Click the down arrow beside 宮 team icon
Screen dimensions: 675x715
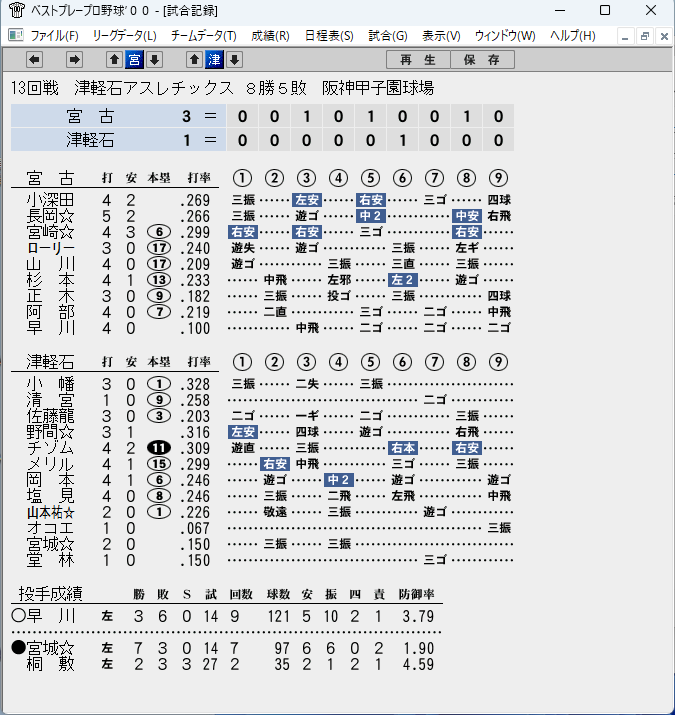pos(155,59)
